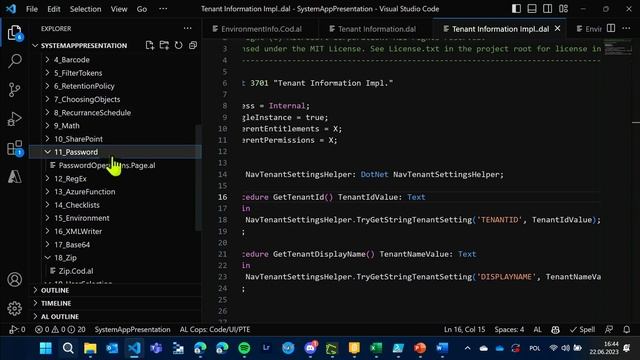Click New Folder icon in explorer header
This screenshot has width=640, height=360.
tap(164, 45)
